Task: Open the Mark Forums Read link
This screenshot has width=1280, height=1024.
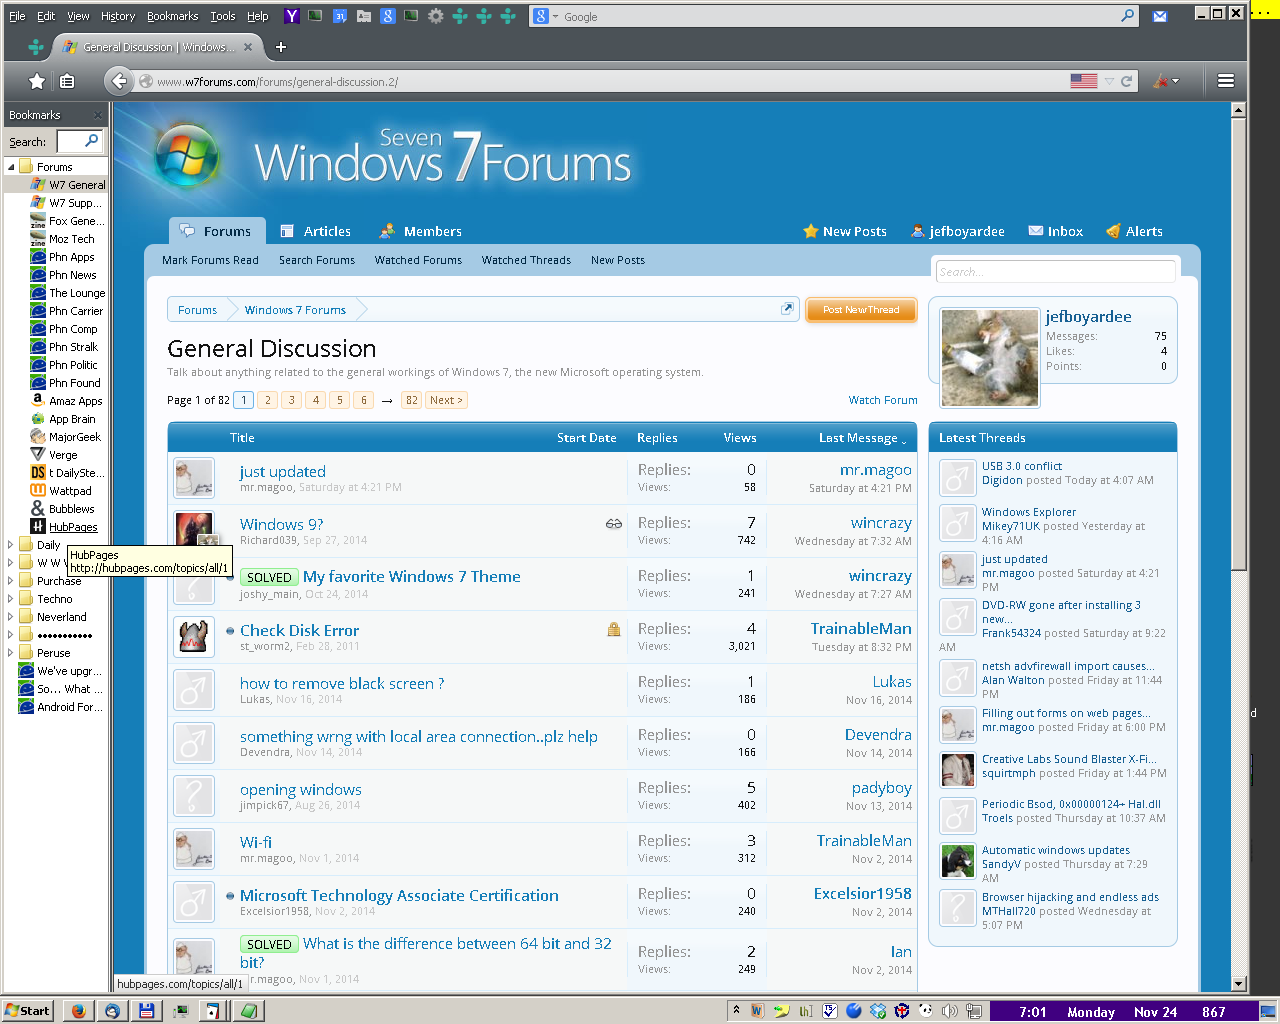Action: [210, 260]
